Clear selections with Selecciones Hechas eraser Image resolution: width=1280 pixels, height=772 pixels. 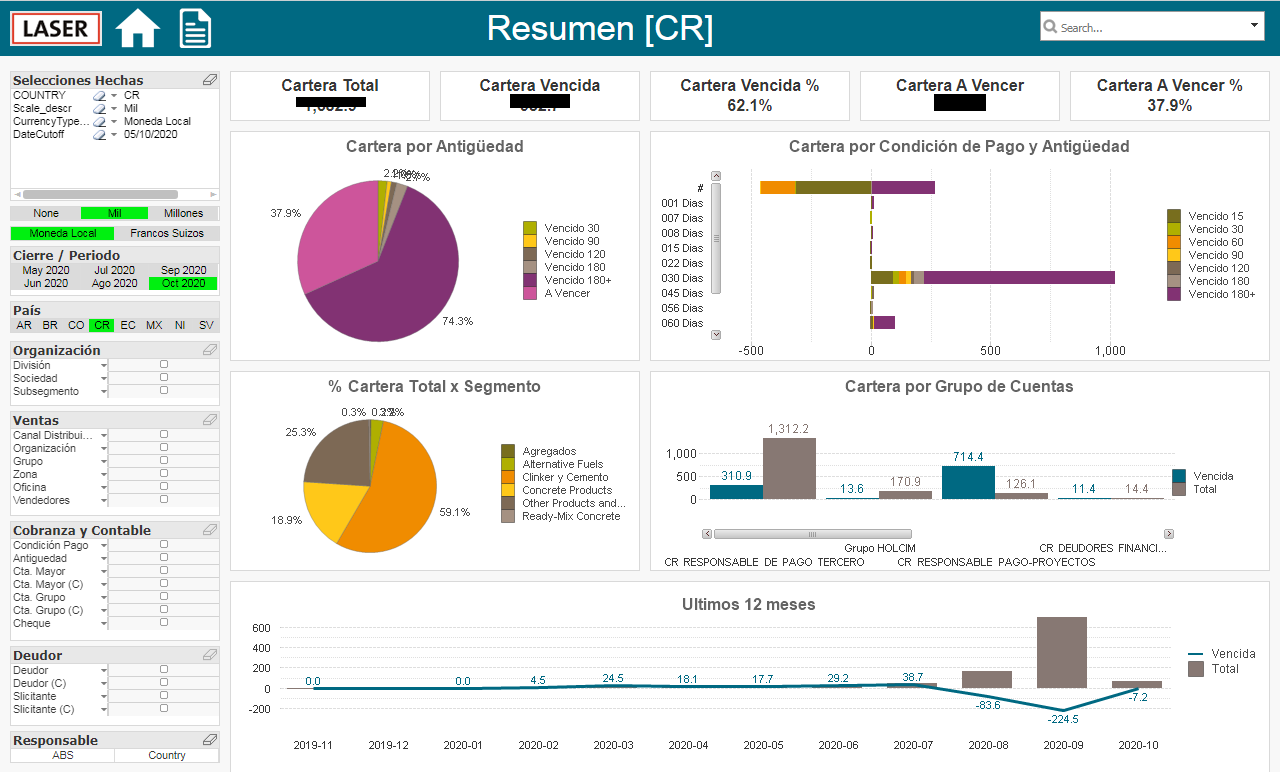point(209,80)
